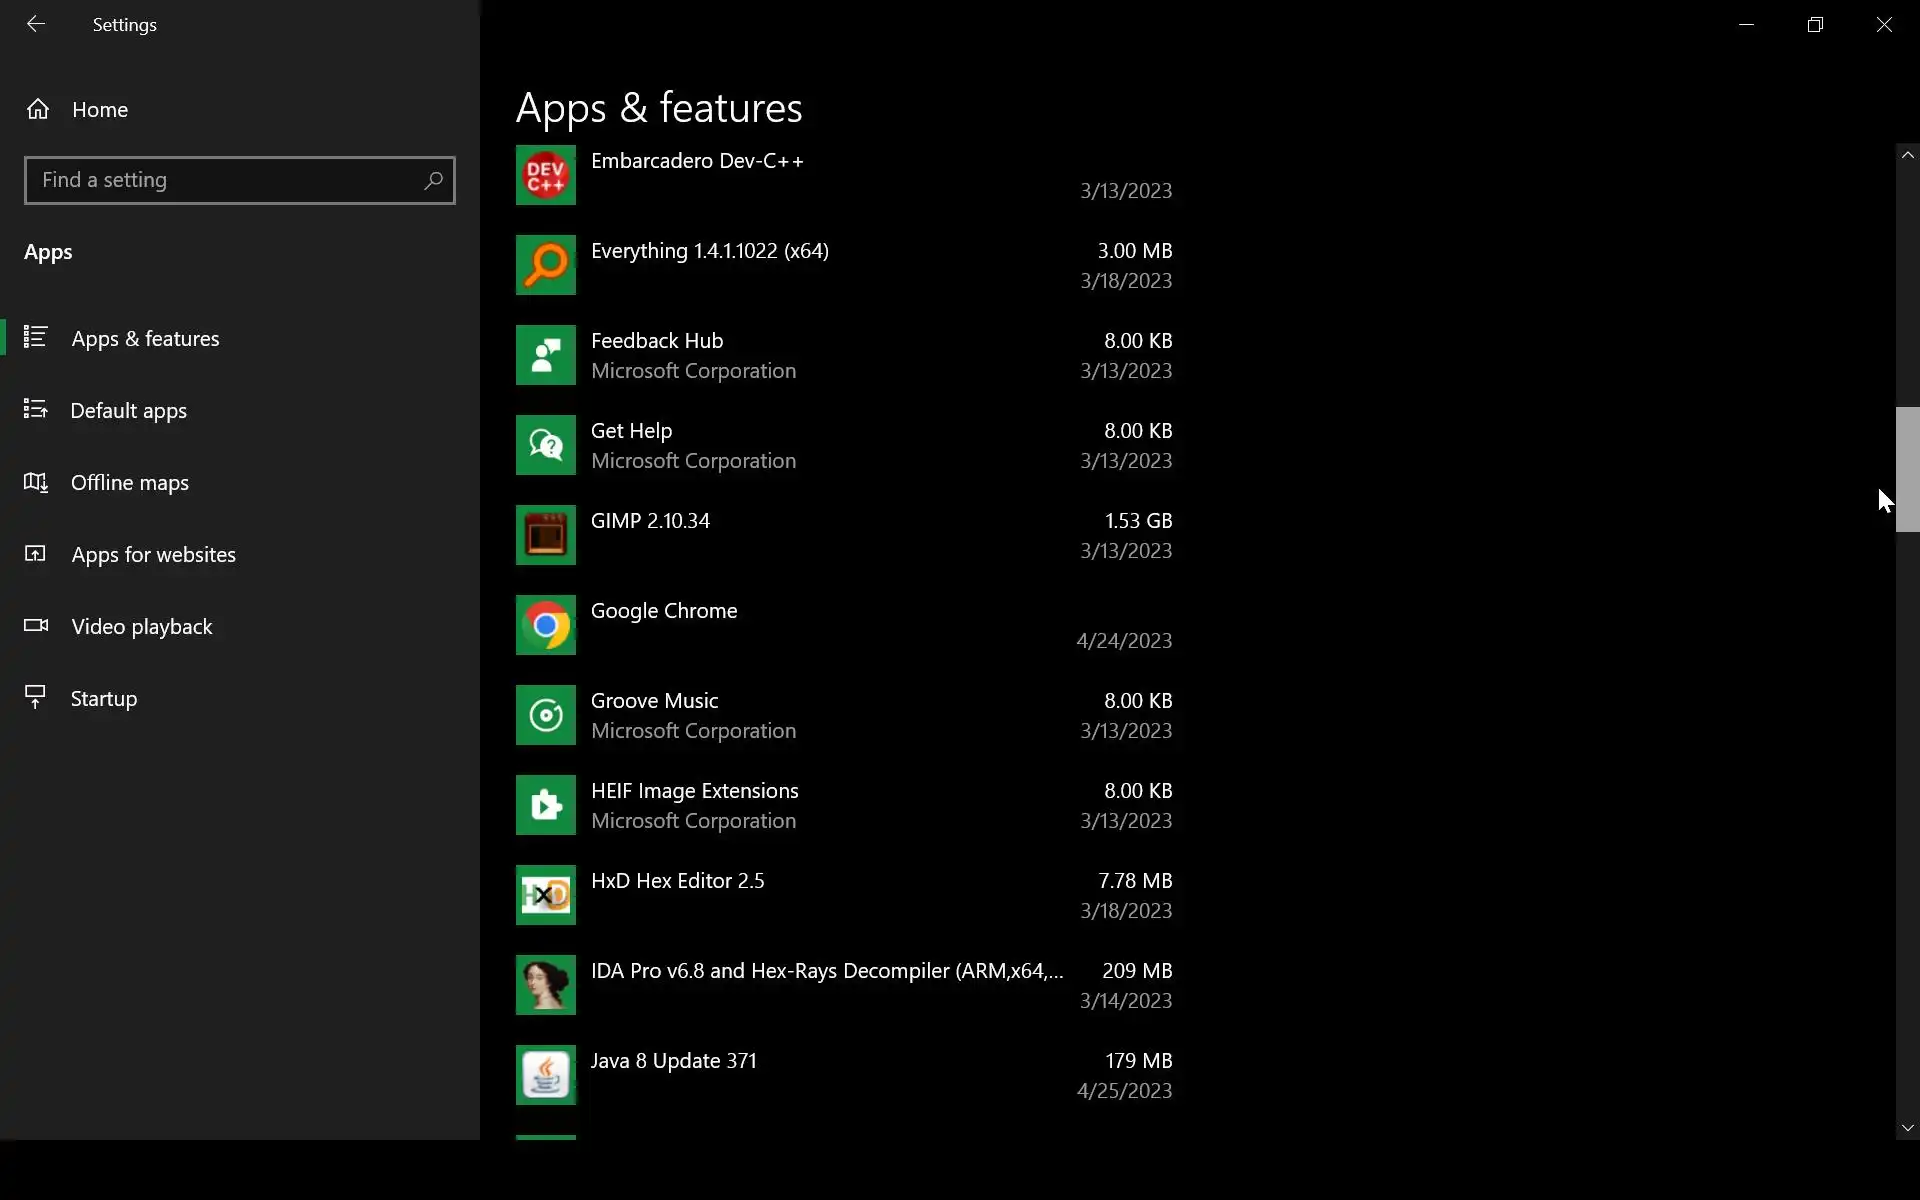This screenshot has width=1920, height=1200.
Task: Select the GIMP 2.10.34 icon
Action: [545, 535]
